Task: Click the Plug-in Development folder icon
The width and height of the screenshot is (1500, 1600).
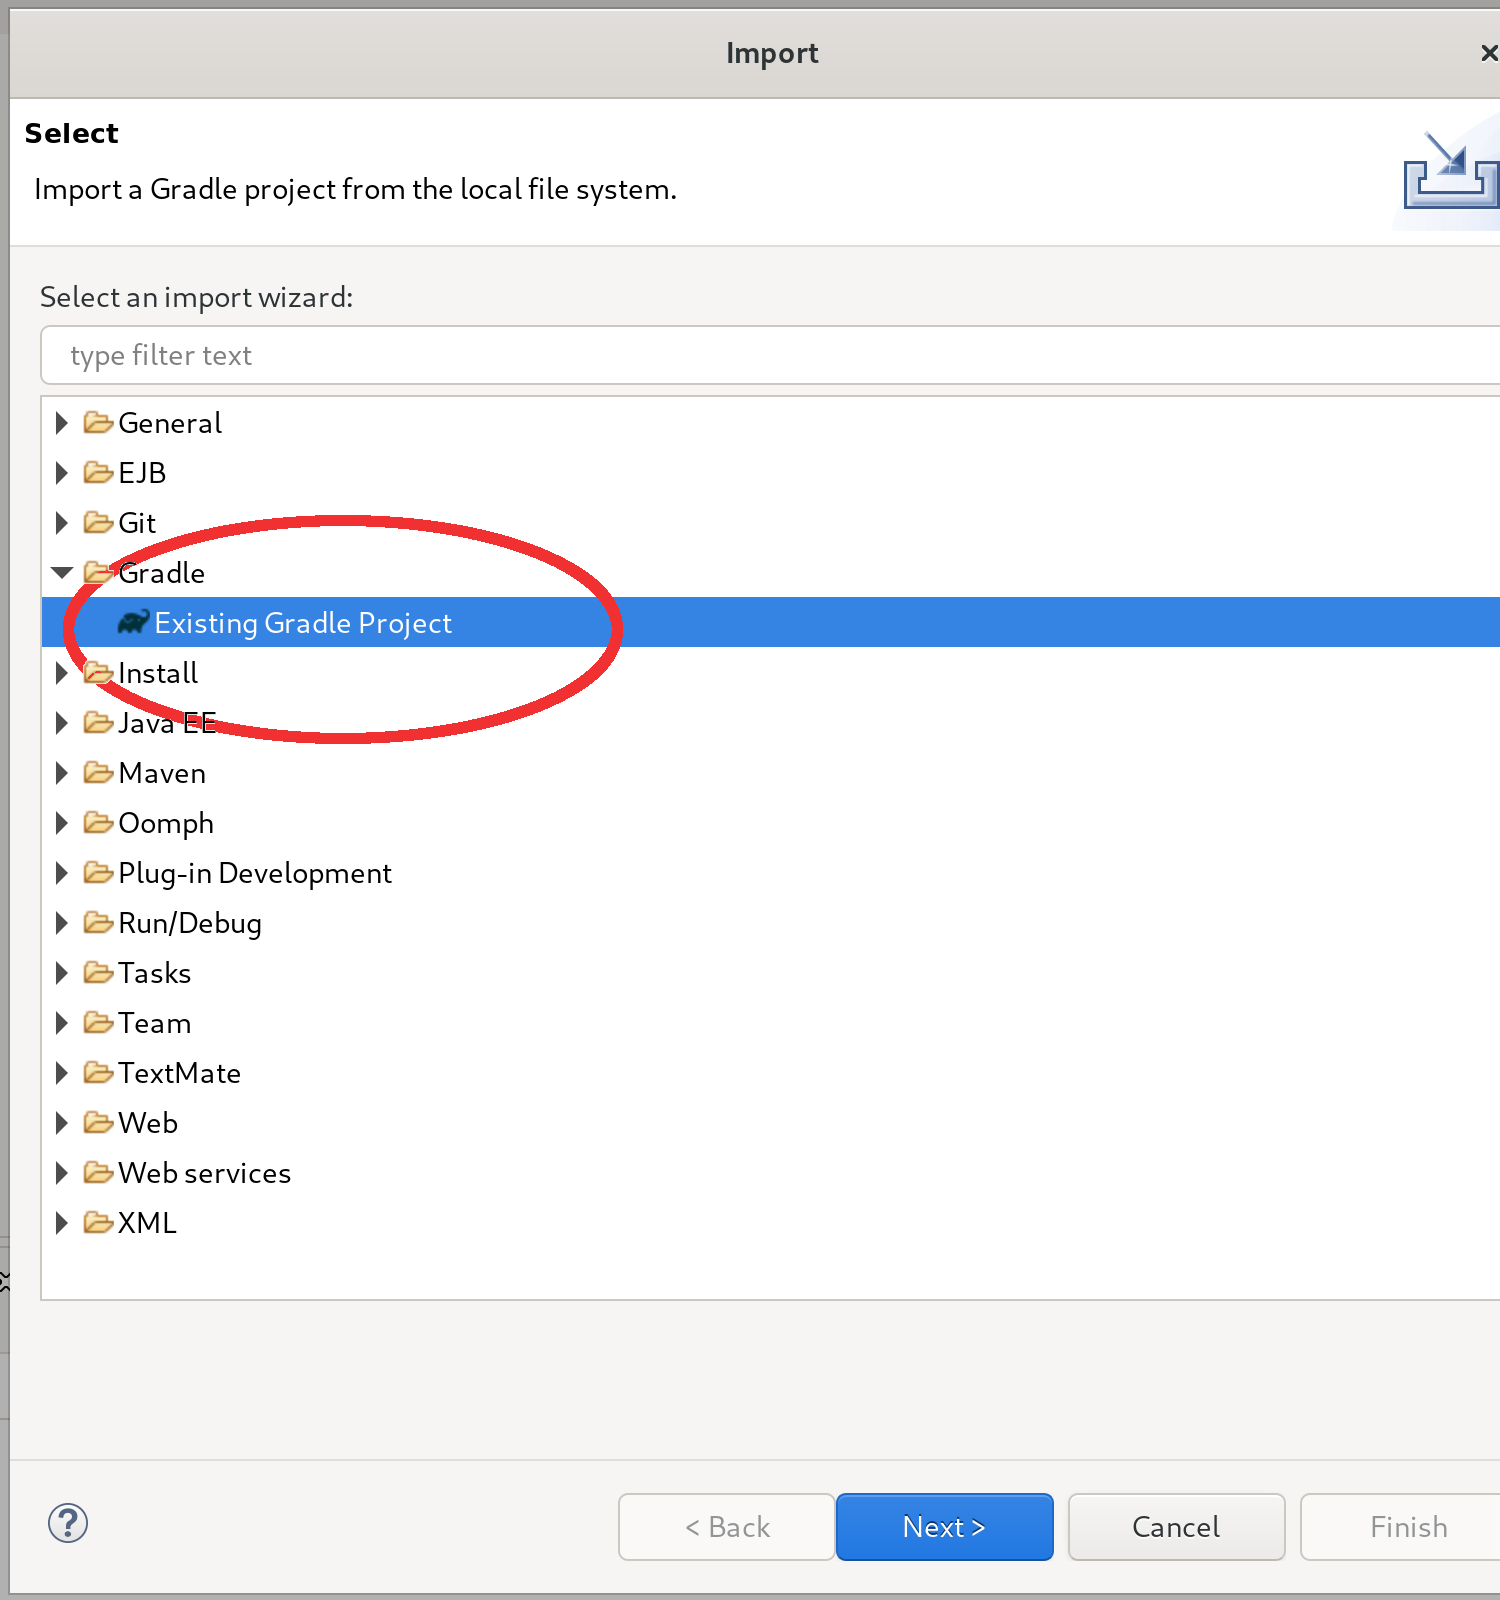Action: tap(98, 873)
